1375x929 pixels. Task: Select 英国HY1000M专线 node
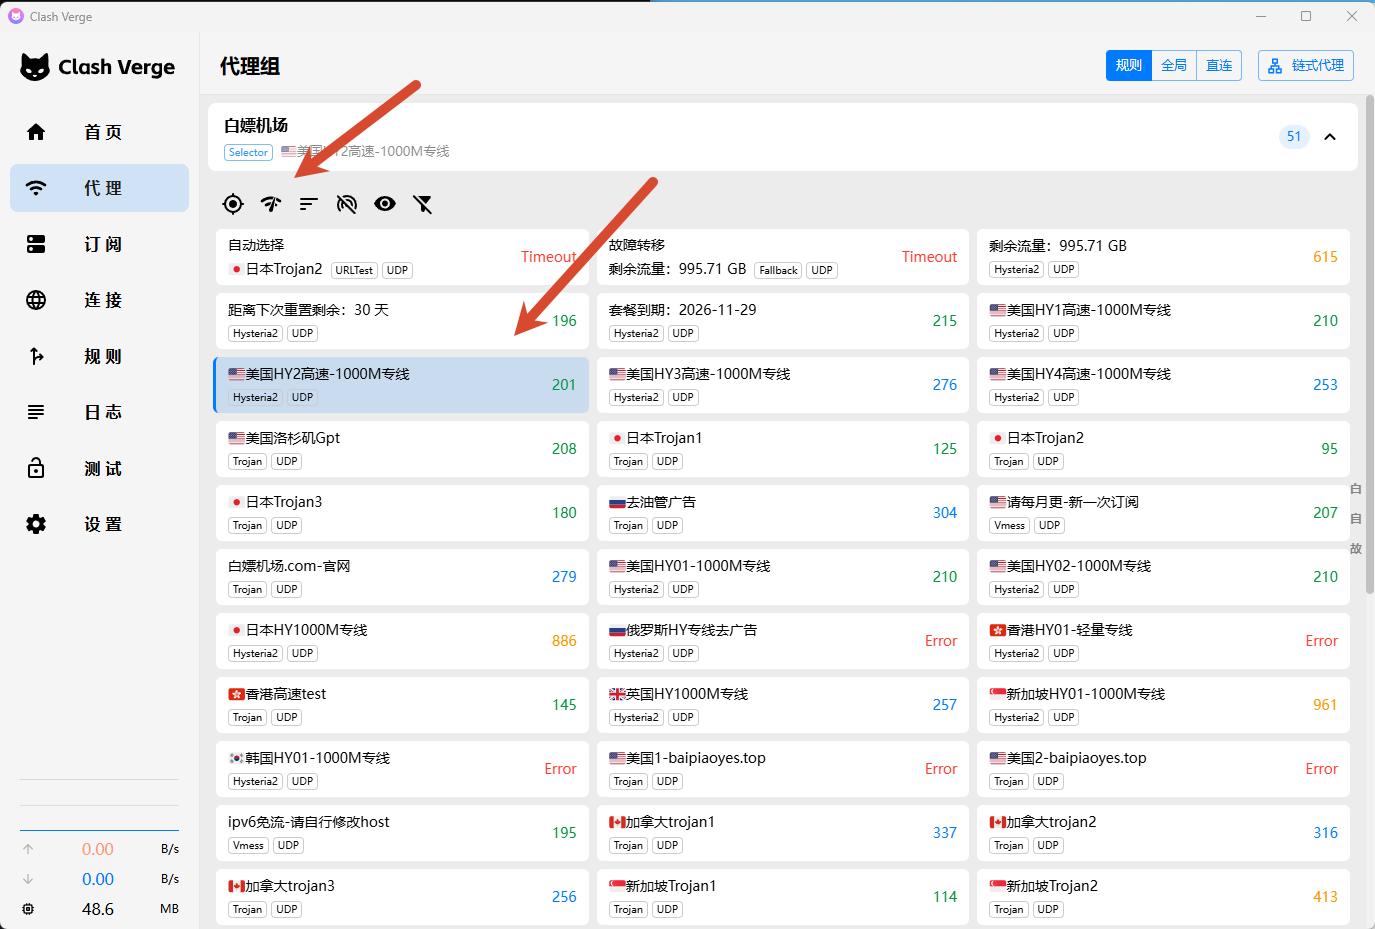(x=783, y=705)
